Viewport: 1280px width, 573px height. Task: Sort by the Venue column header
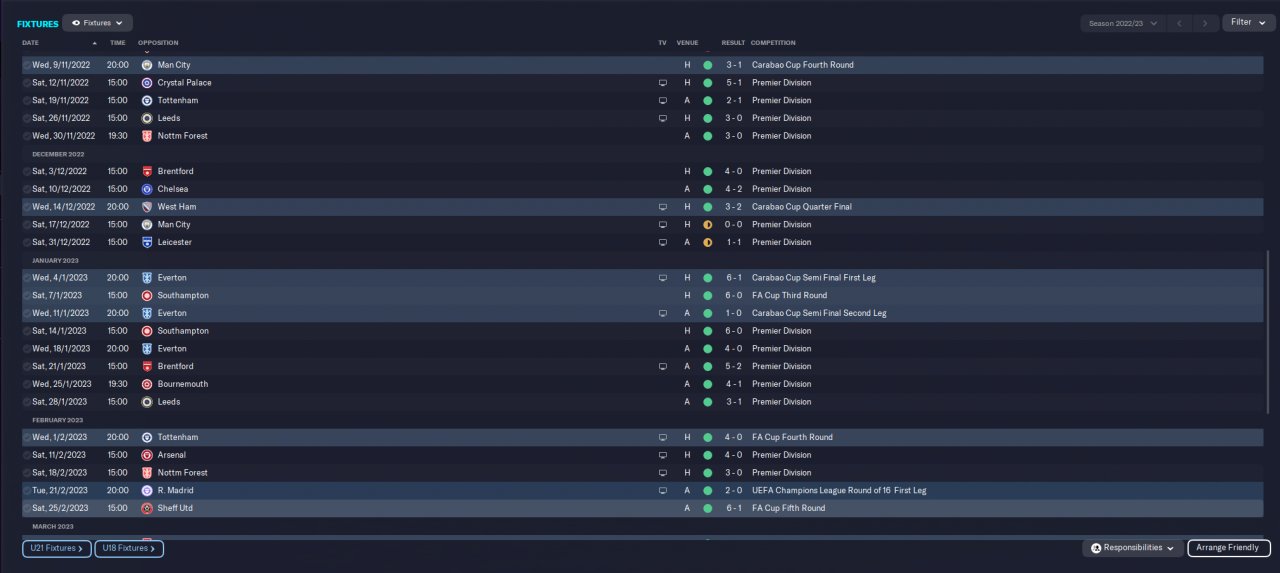tap(687, 43)
